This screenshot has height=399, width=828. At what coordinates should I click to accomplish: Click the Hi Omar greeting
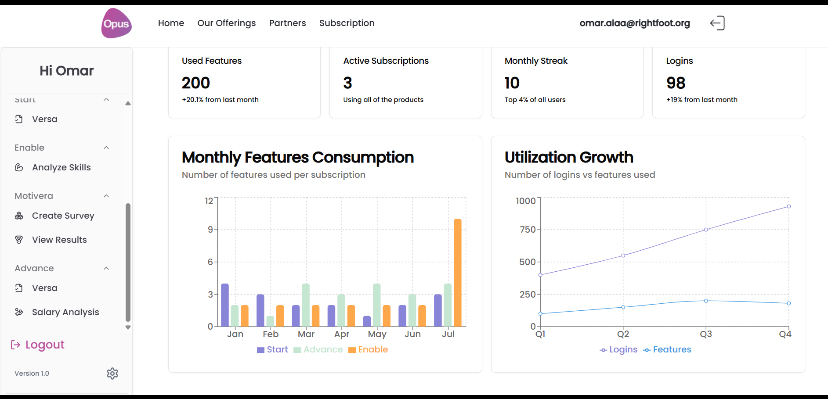click(67, 71)
